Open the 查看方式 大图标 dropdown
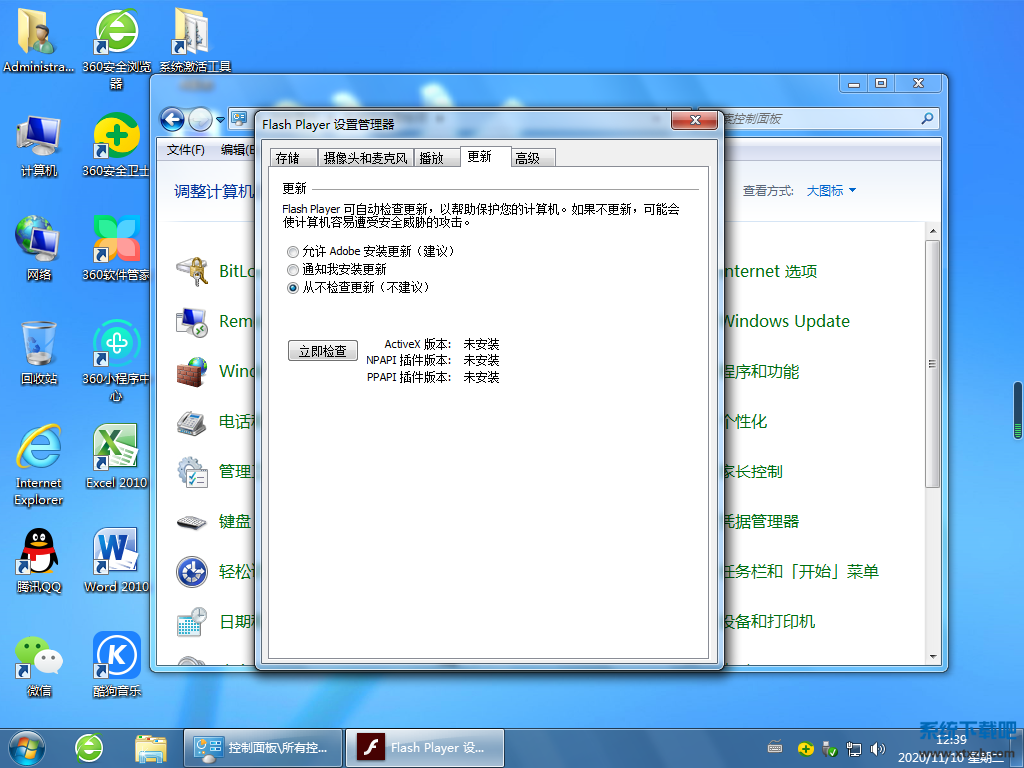This screenshot has height=768, width=1024. tap(829, 190)
